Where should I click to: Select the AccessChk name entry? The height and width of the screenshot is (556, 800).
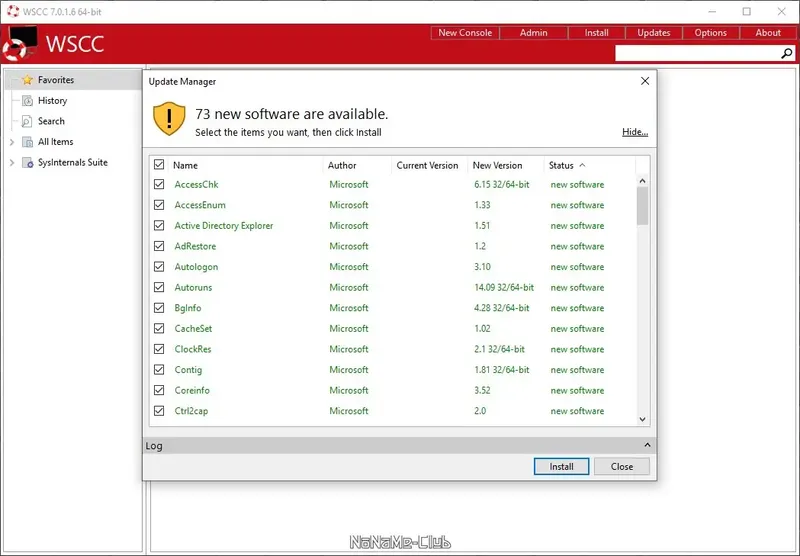[196, 184]
